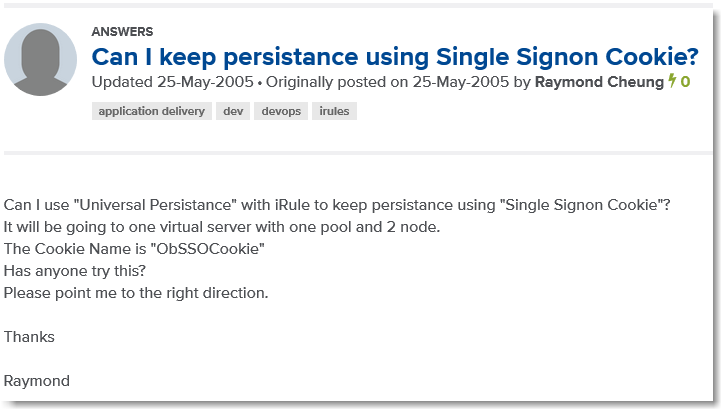Click the green lightning bolt kudos icon
Screen dimensions: 721x409
pos(672,82)
